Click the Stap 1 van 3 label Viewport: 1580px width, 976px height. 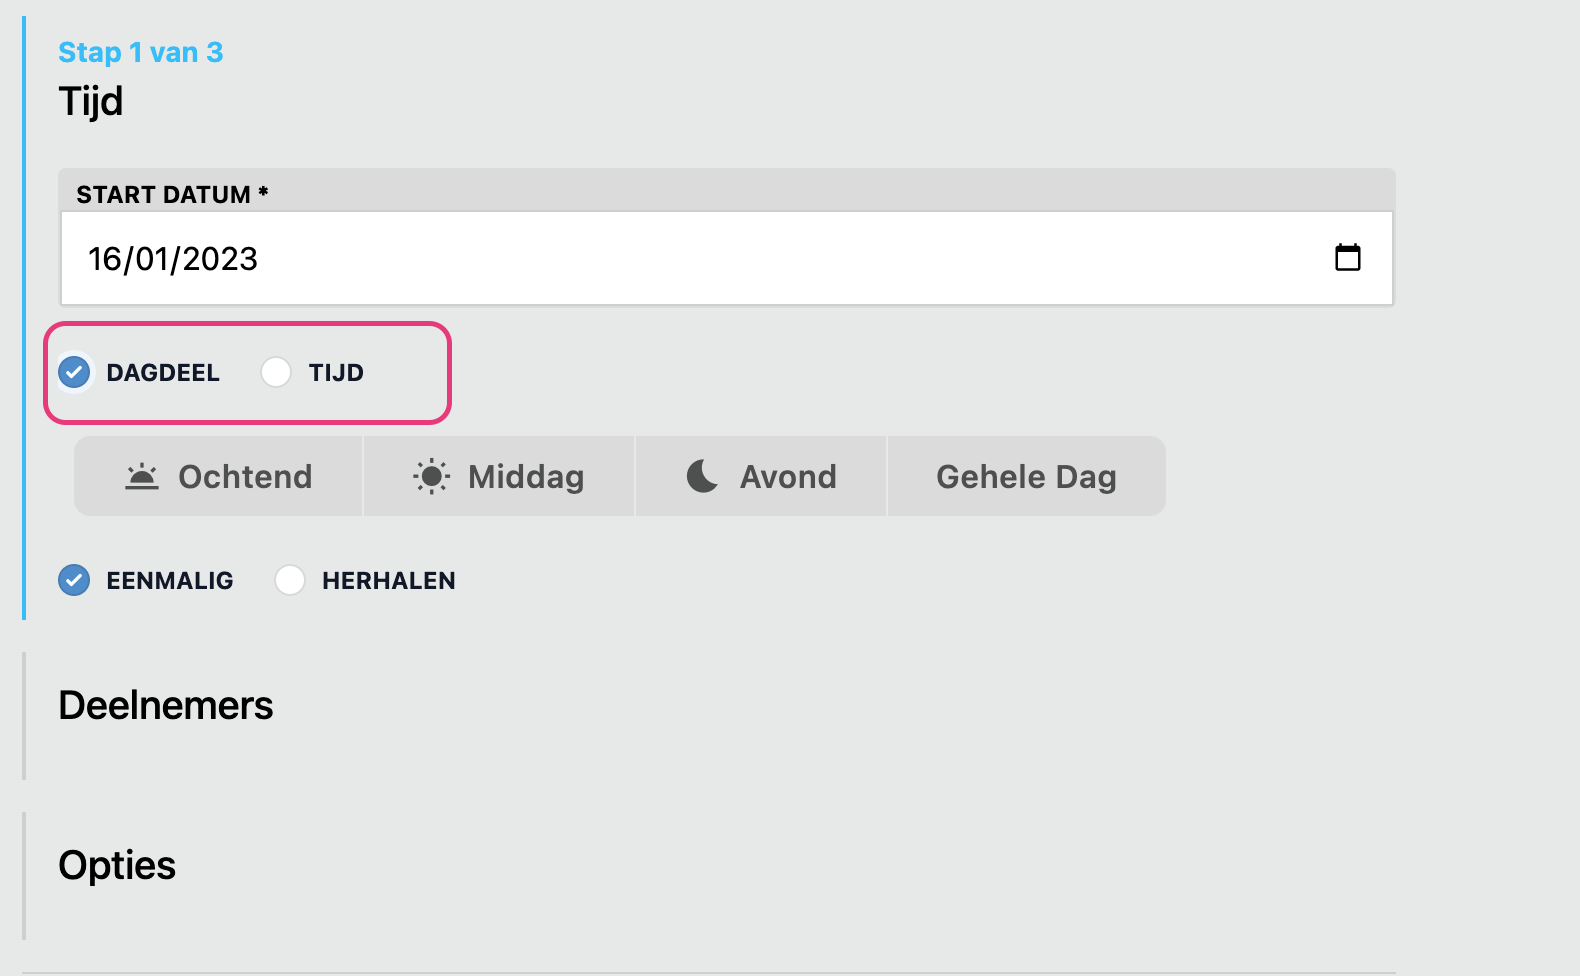pyautogui.click(x=141, y=51)
